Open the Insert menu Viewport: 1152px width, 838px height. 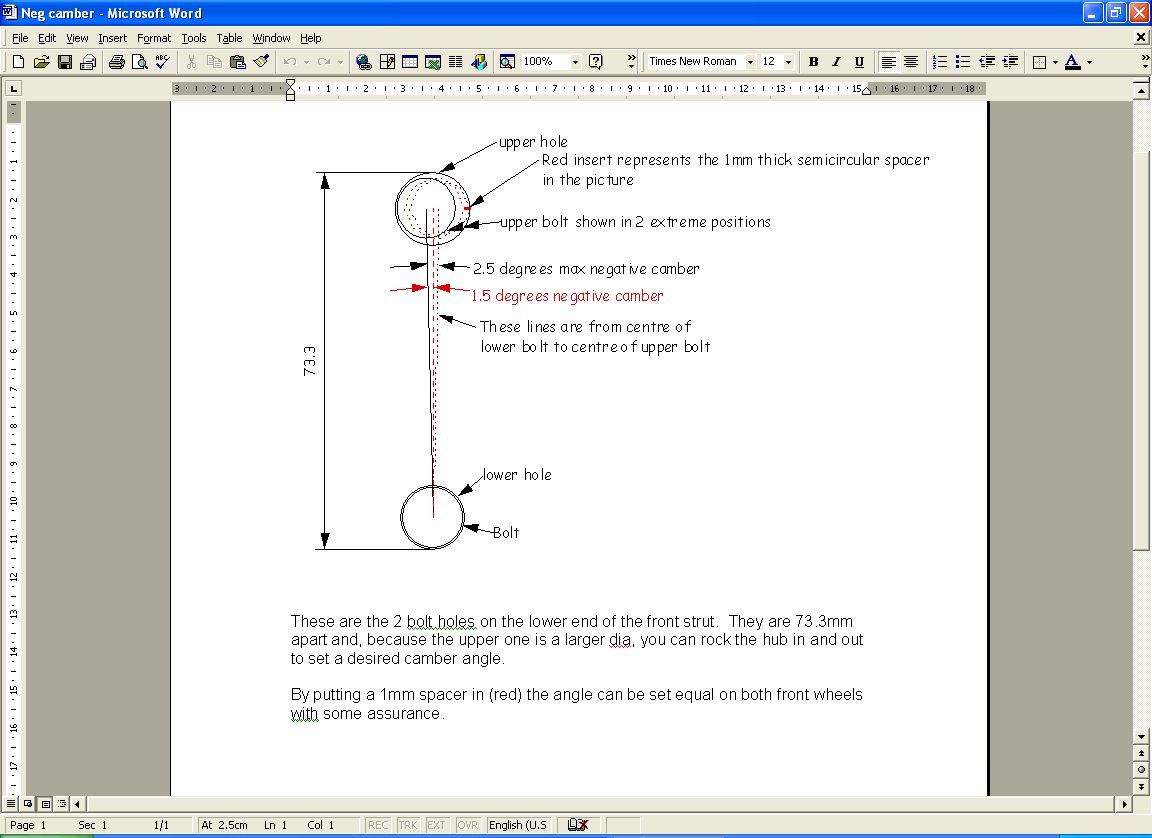(112, 38)
